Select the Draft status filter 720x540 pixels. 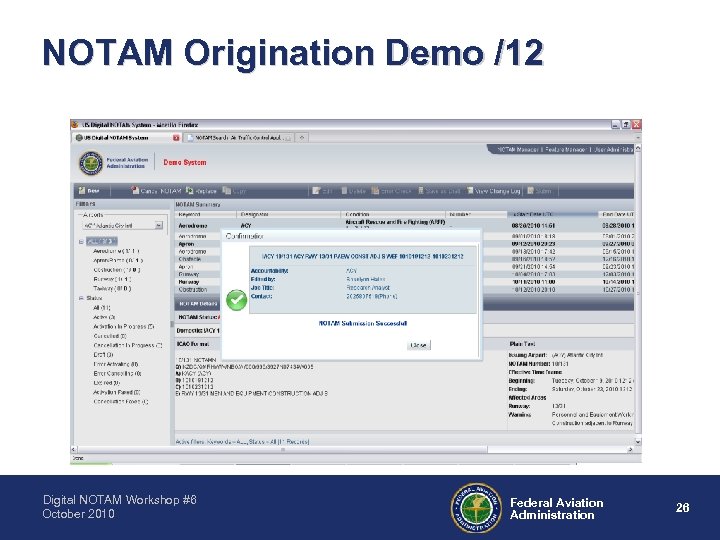[x=103, y=354]
